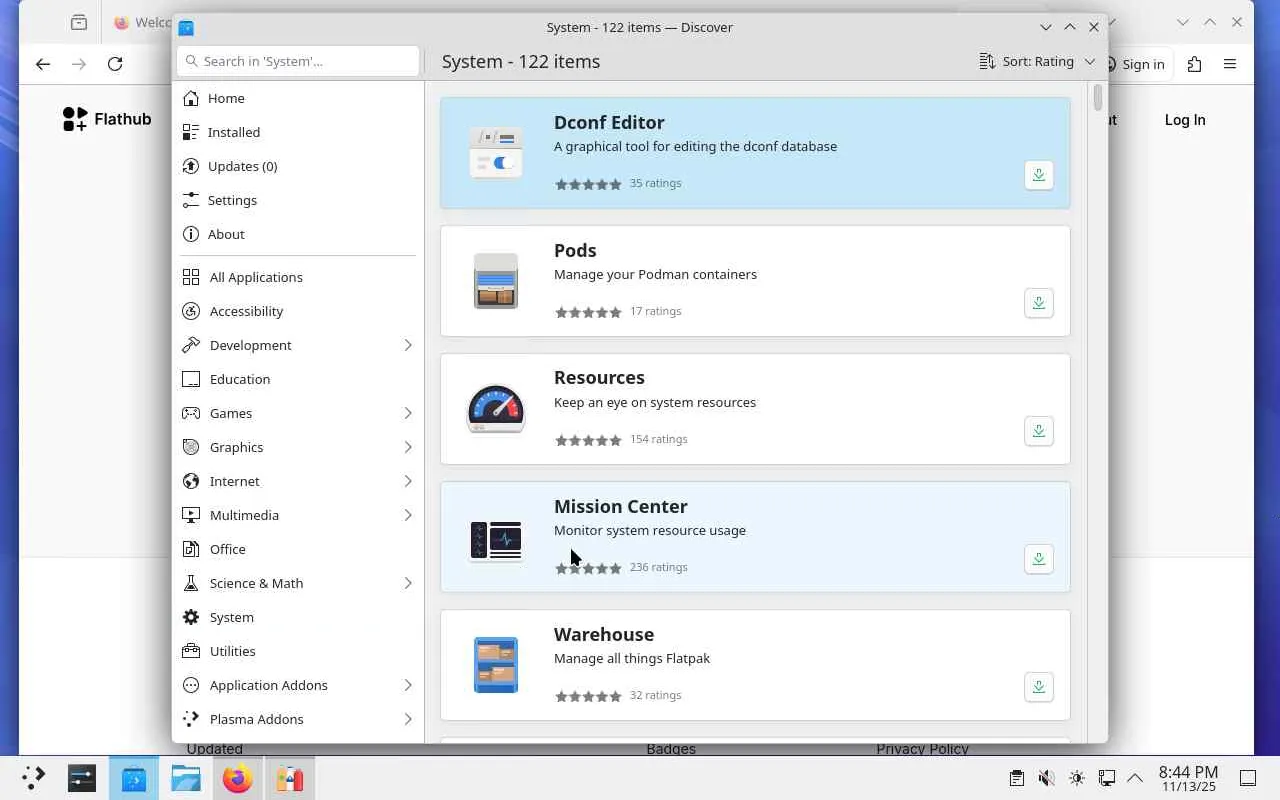
Task: Open the Dconf Editor app icon
Action: [x=496, y=153]
